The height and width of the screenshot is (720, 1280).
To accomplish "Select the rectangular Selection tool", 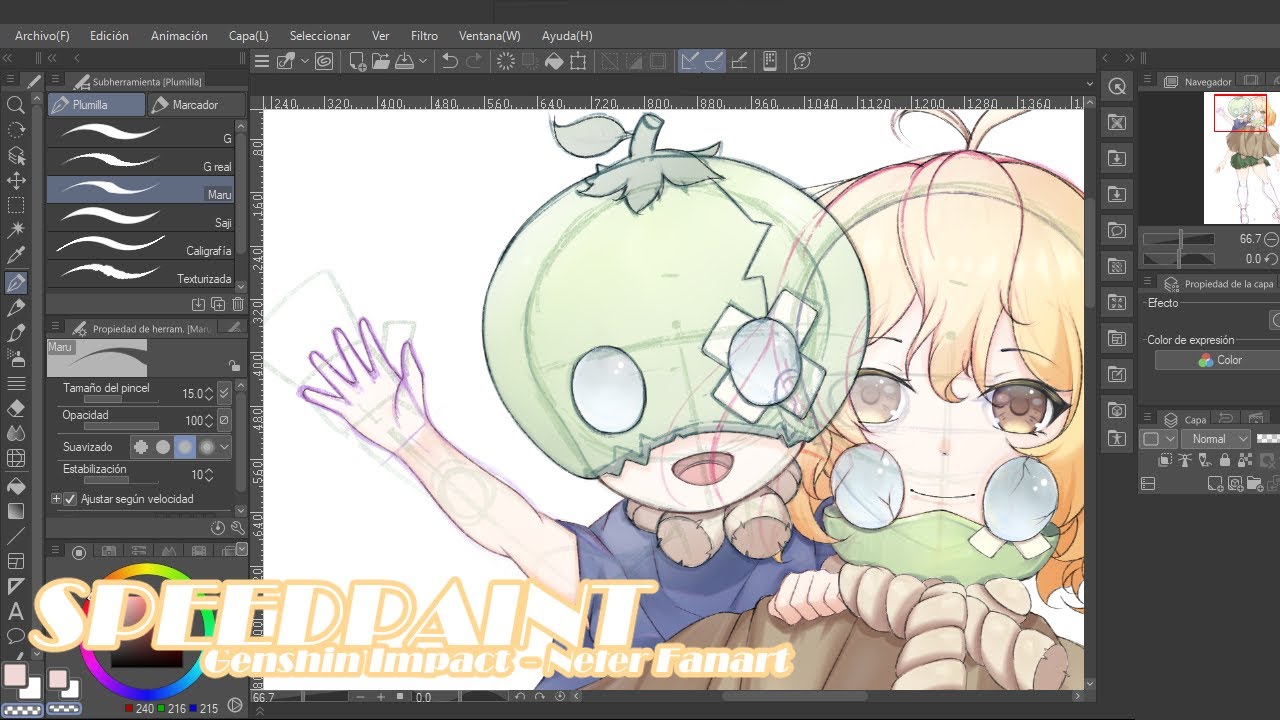I will pyautogui.click(x=16, y=206).
